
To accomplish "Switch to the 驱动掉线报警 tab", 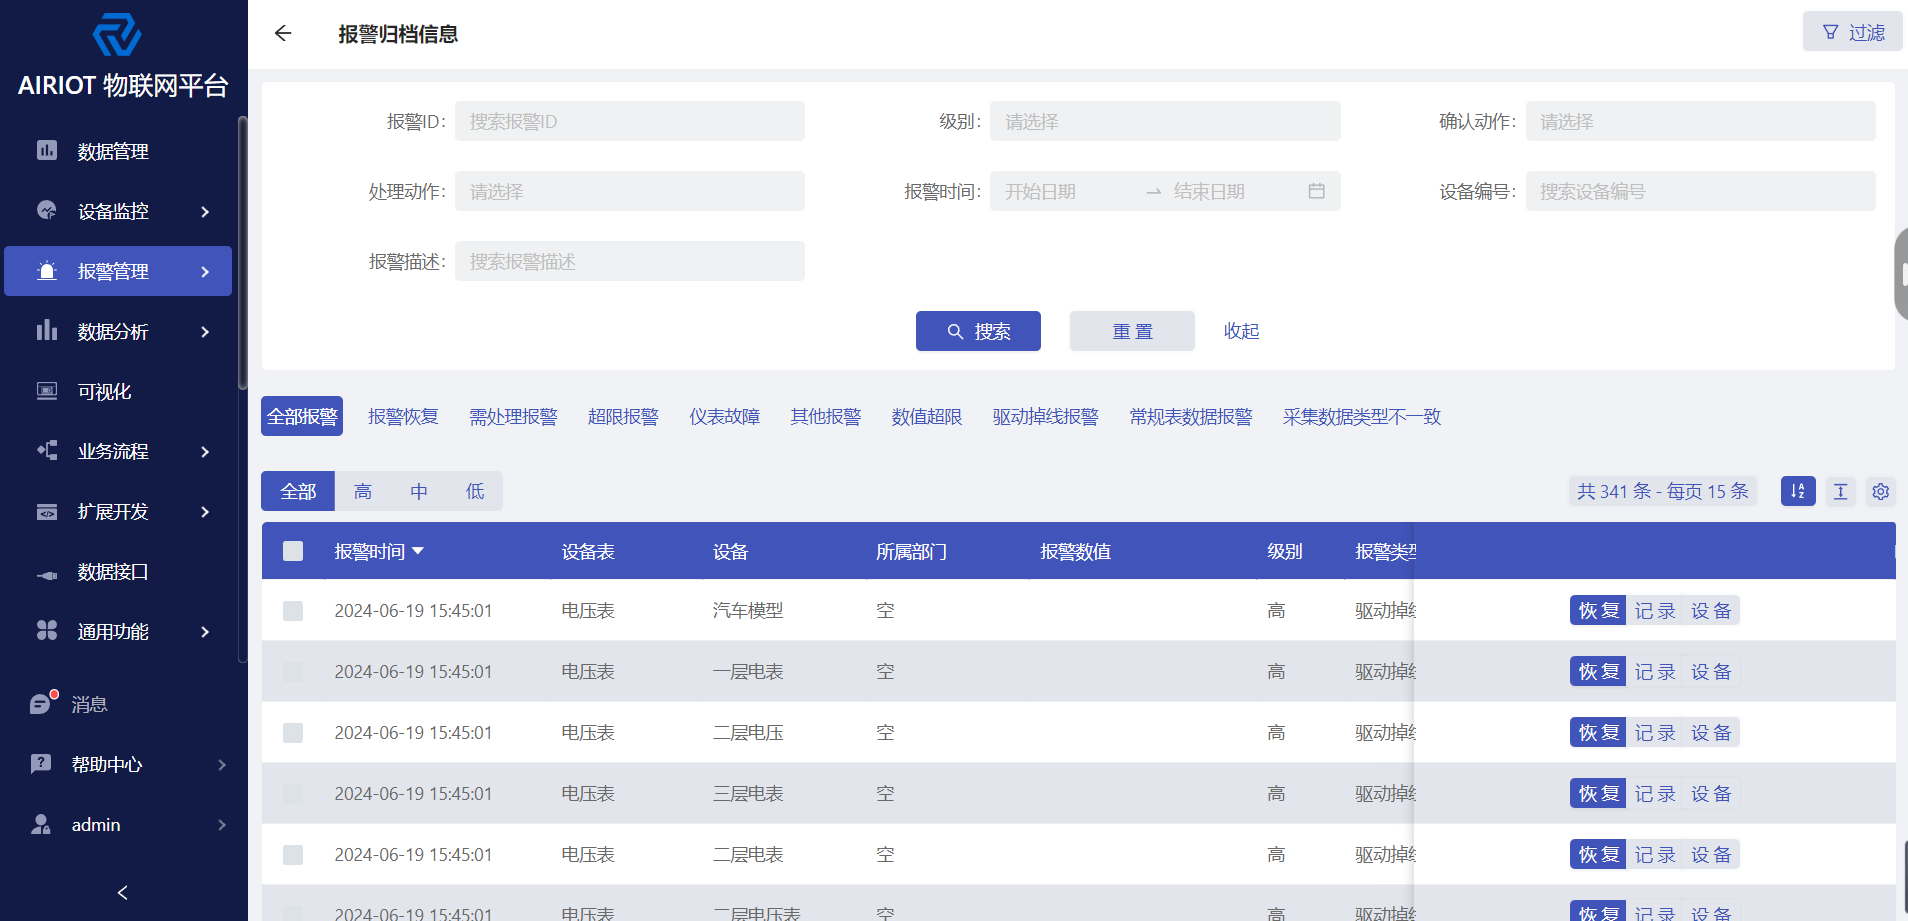I will tap(1045, 416).
